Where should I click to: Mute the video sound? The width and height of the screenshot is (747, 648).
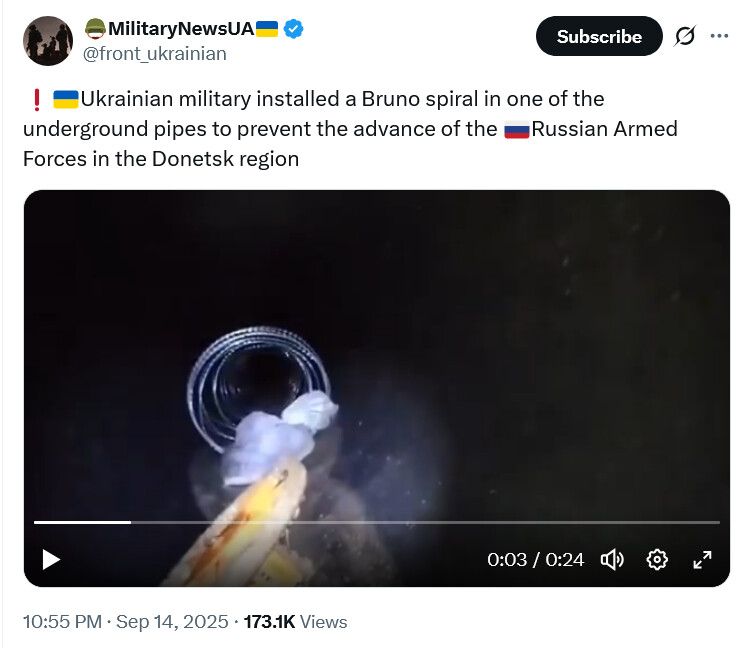click(x=612, y=559)
